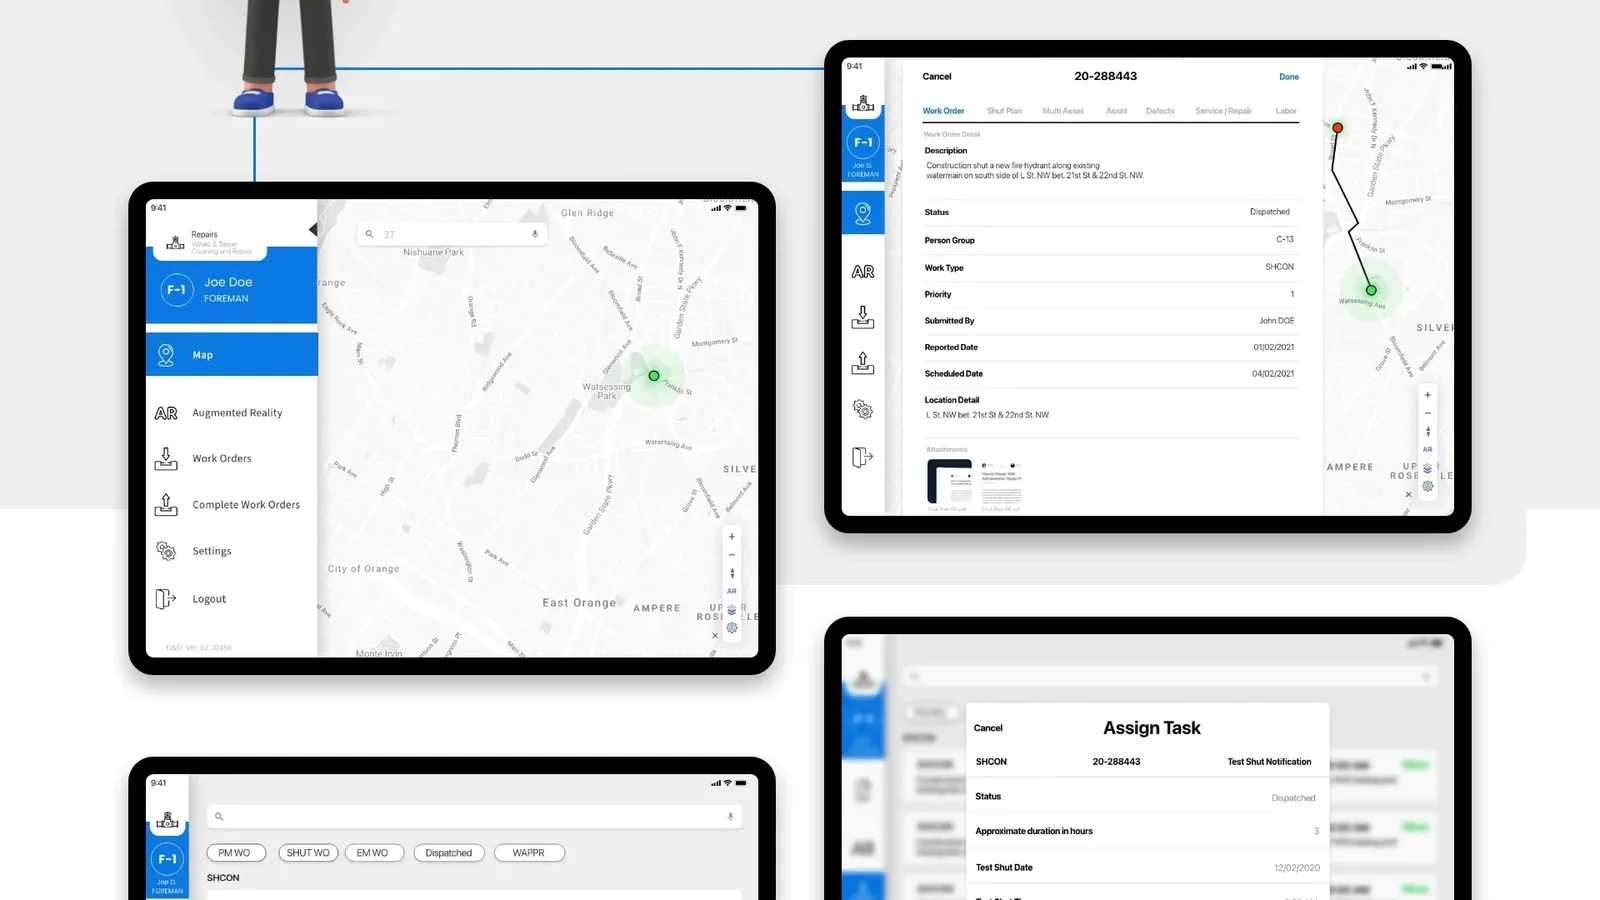Tap the microphone in the map search bar
Screen dimensions: 1600x900
(x=535, y=234)
